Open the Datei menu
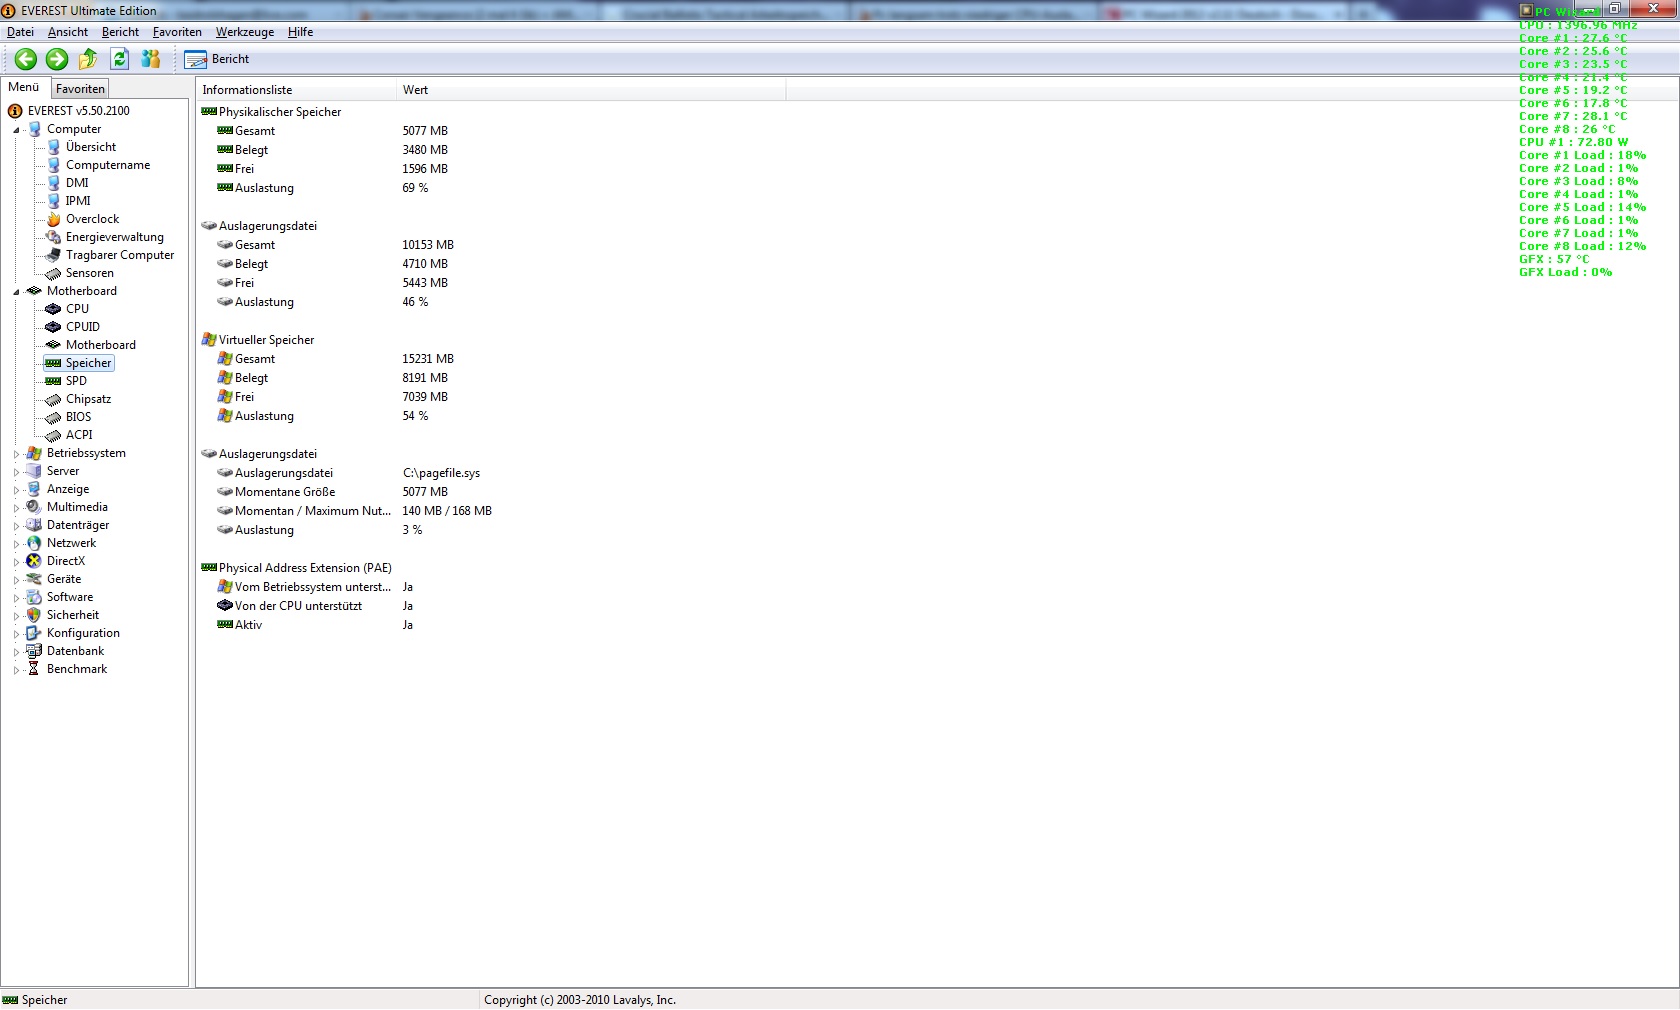This screenshot has height=1010, width=1680. [20, 32]
